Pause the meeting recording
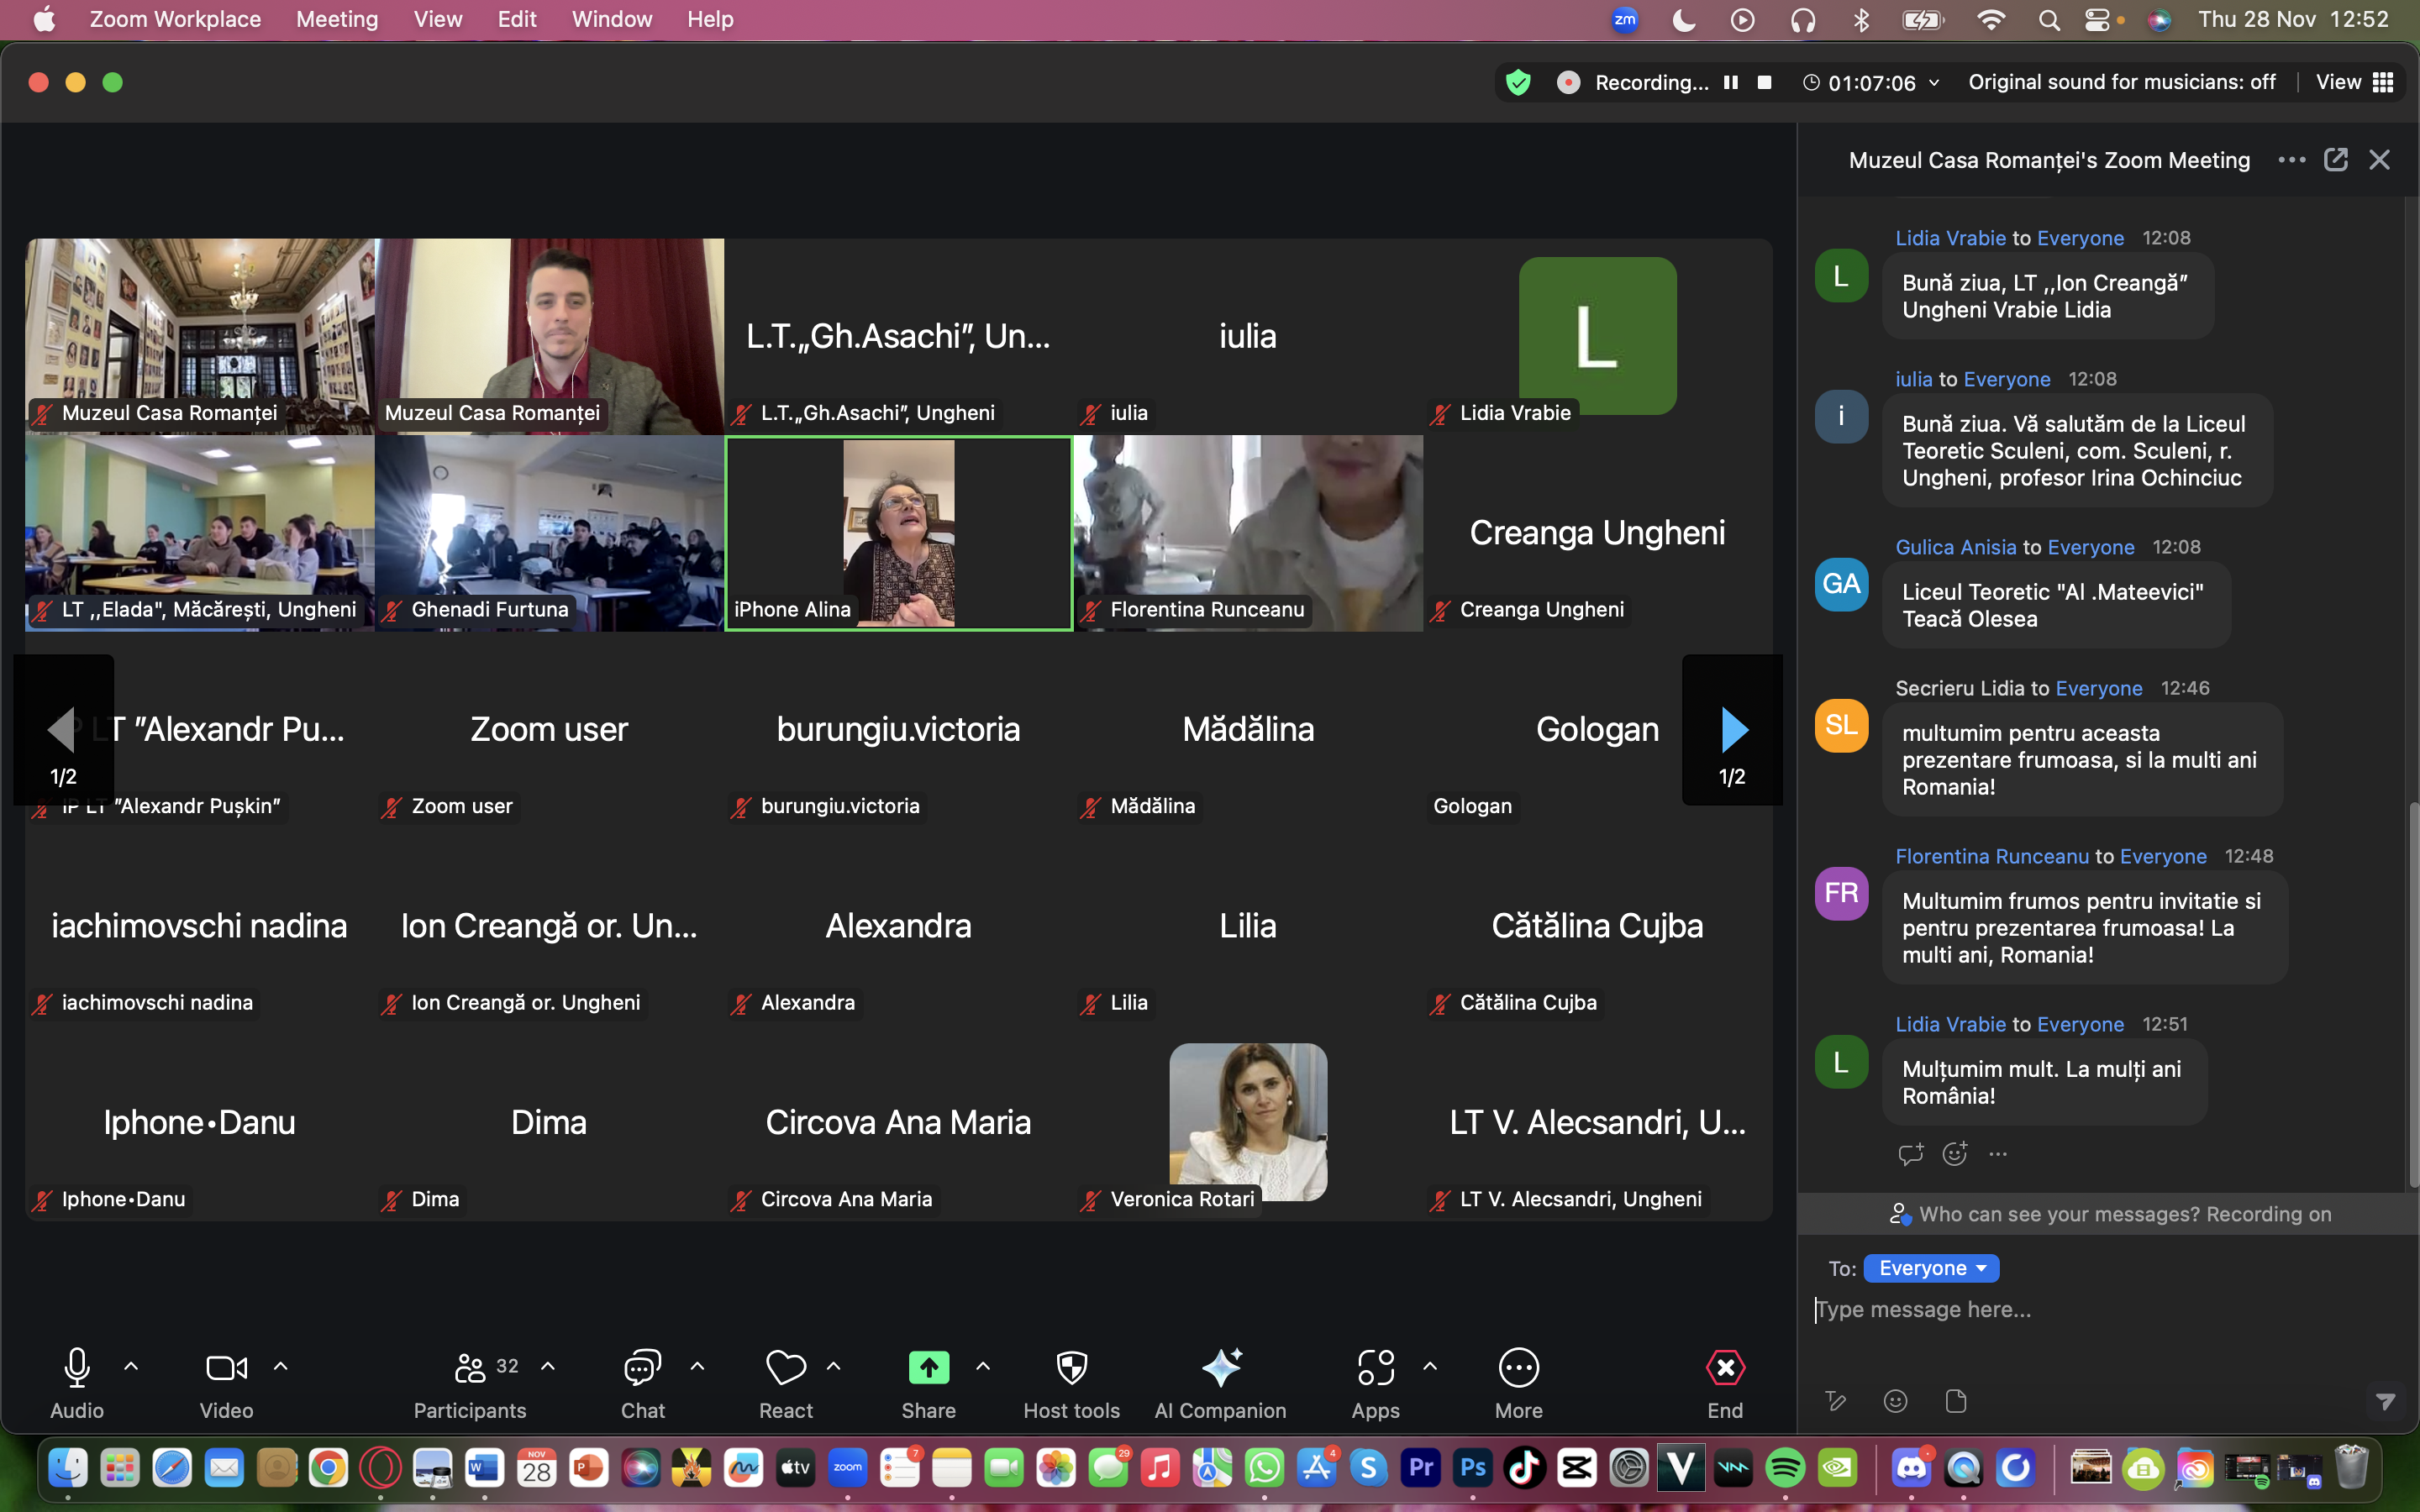The image size is (2420, 1512). point(1731,82)
